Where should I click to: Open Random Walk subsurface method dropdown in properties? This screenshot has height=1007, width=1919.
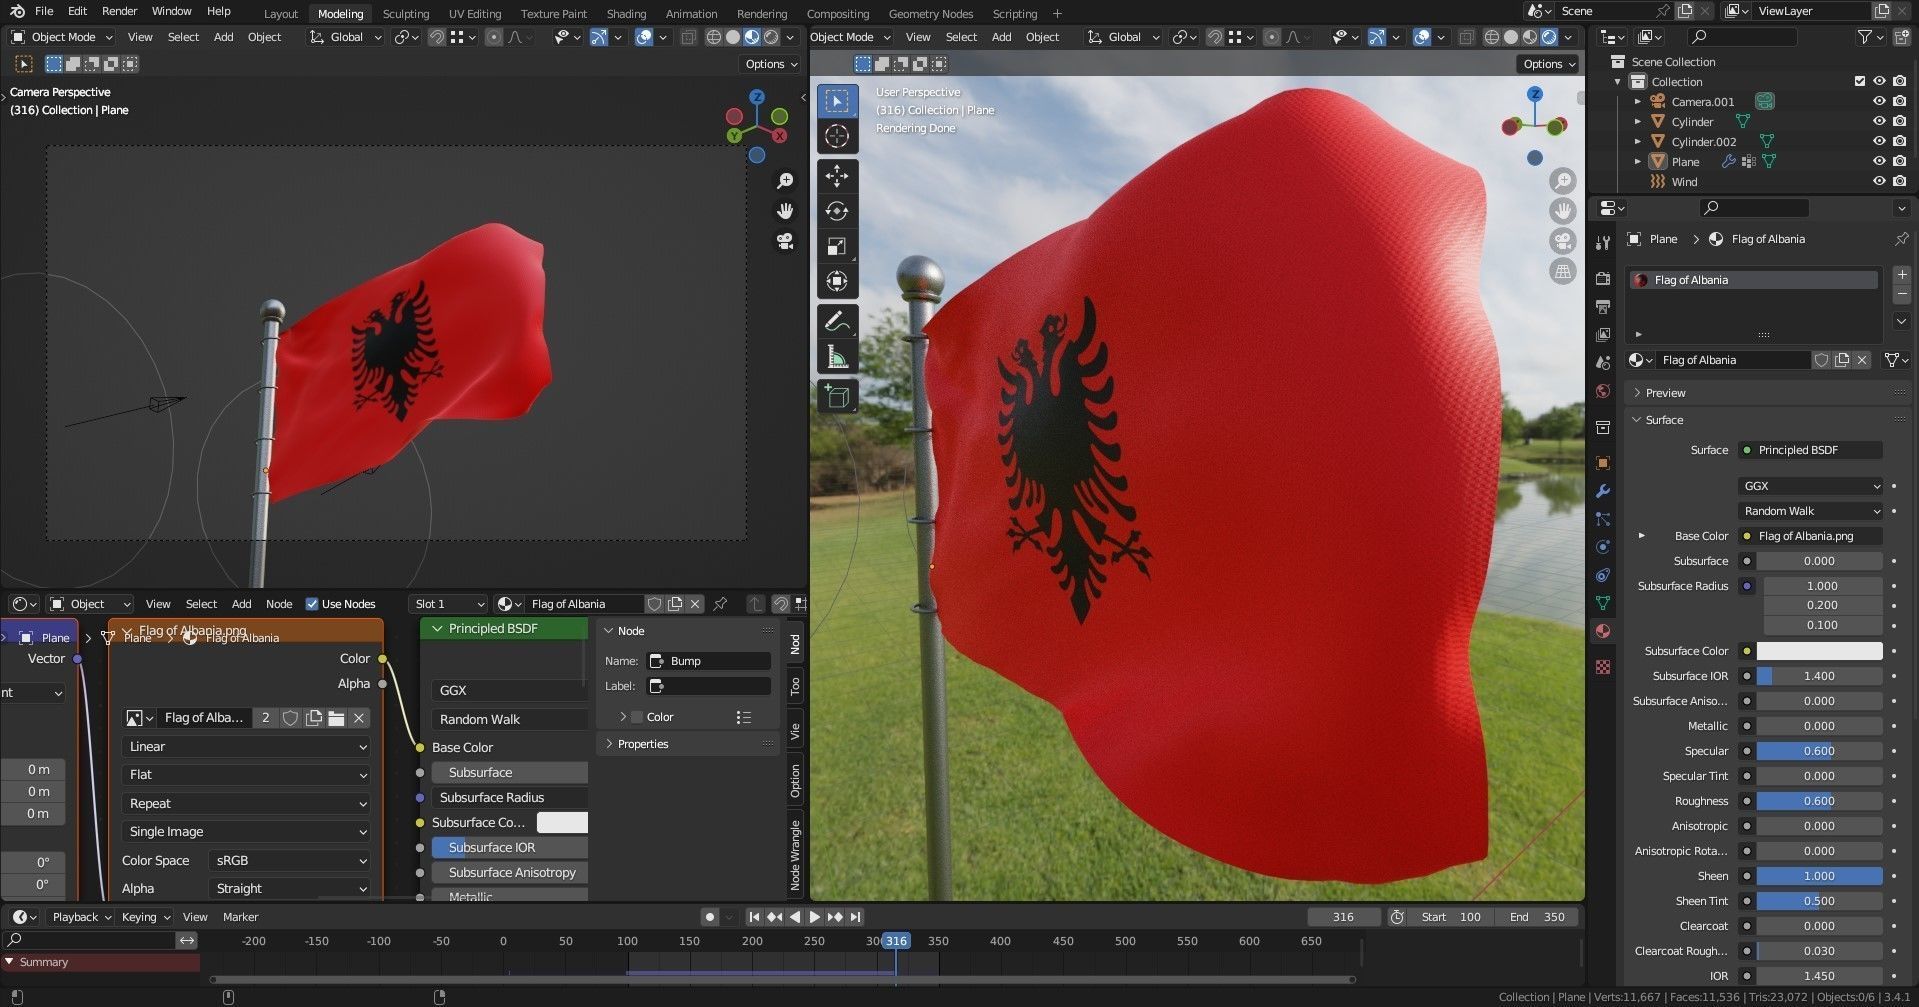(x=1810, y=511)
